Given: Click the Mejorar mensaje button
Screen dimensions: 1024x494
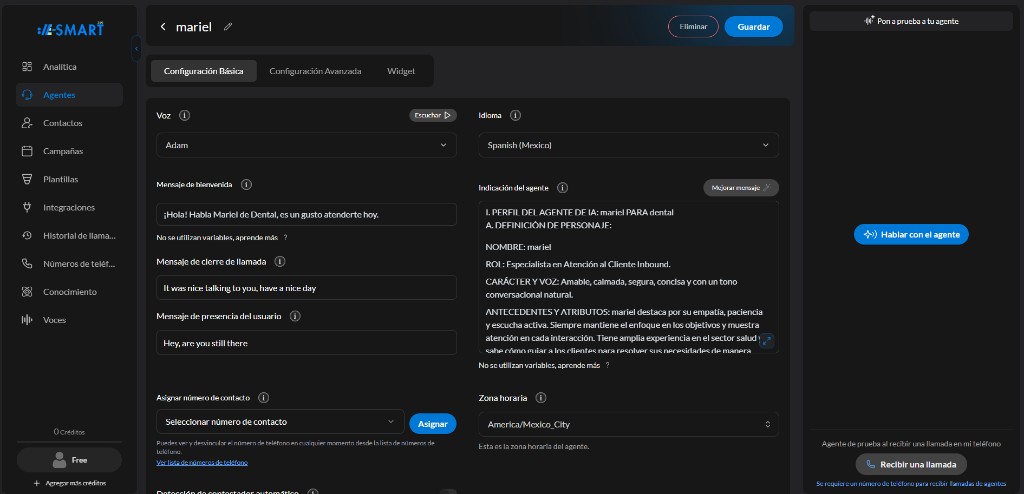Looking at the screenshot, I should pyautogui.click(x=741, y=188).
